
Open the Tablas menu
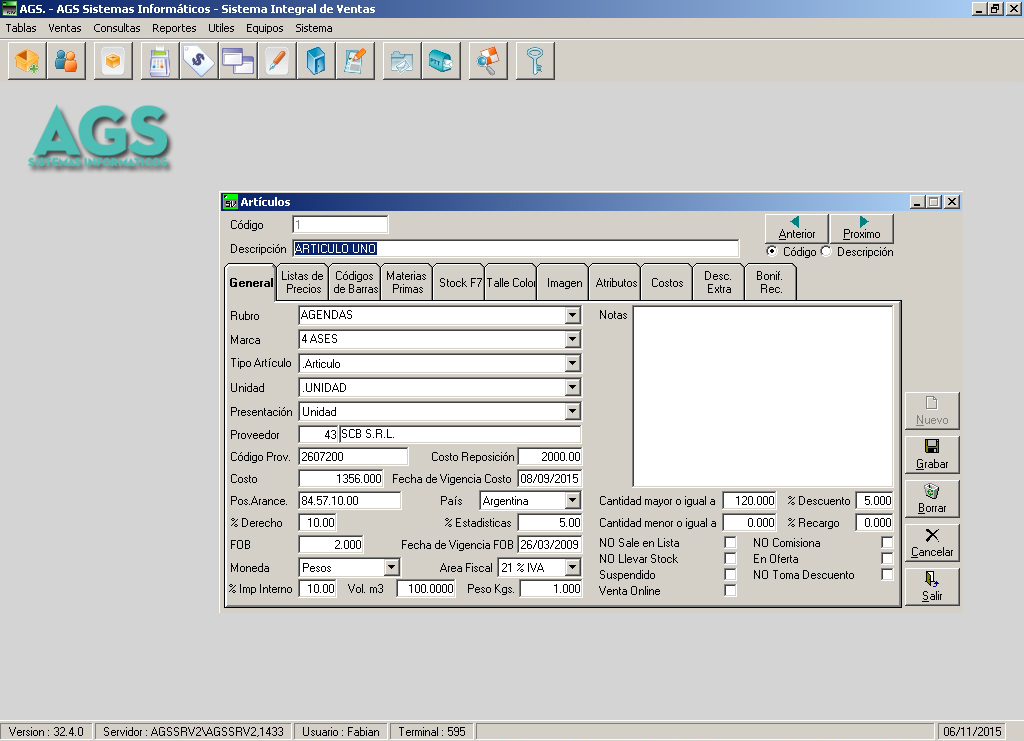21,28
